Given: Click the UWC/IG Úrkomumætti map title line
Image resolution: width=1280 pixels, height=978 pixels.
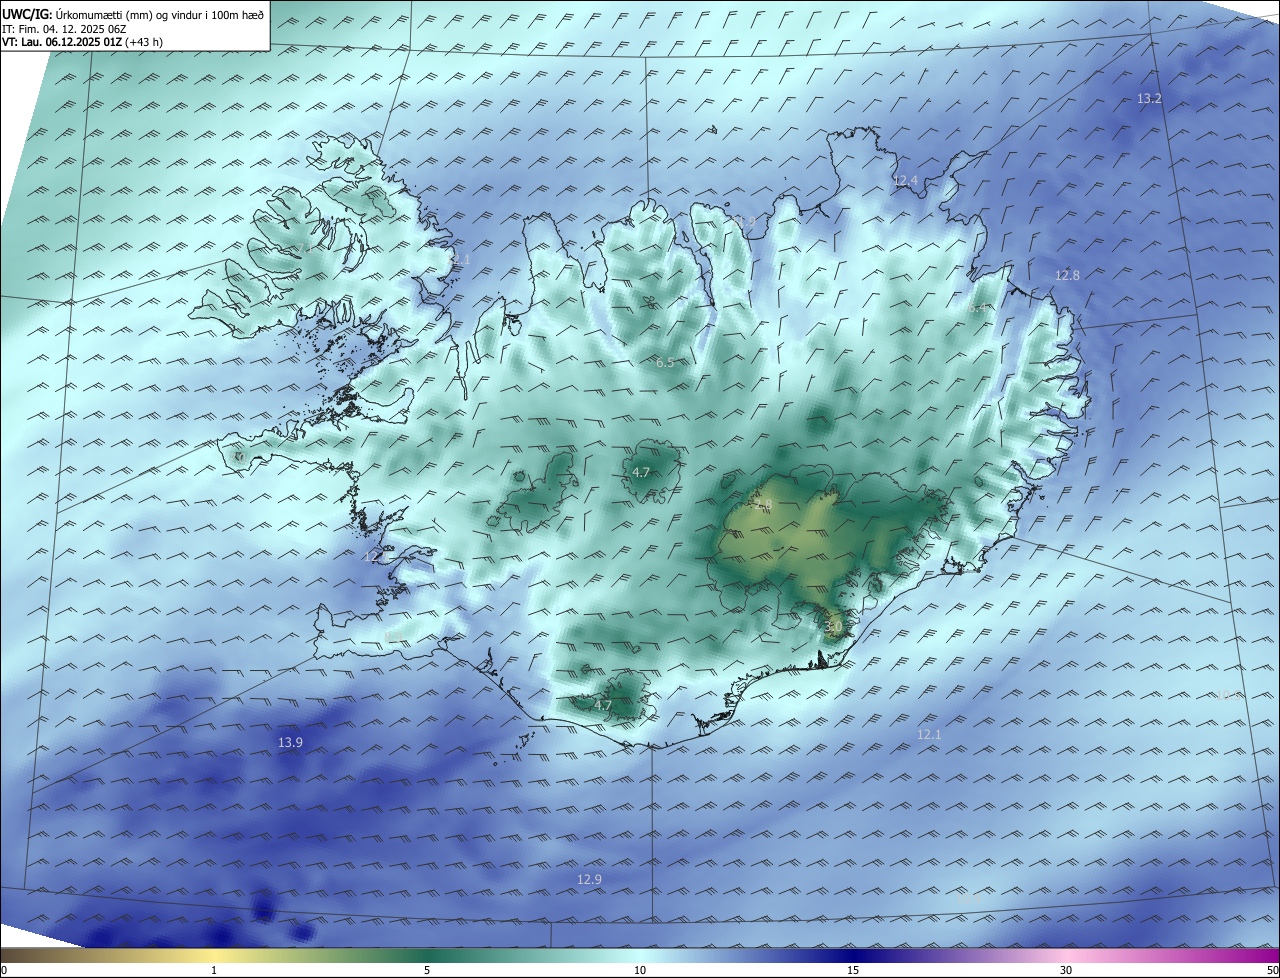Looking at the screenshot, I should [x=133, y=14].
